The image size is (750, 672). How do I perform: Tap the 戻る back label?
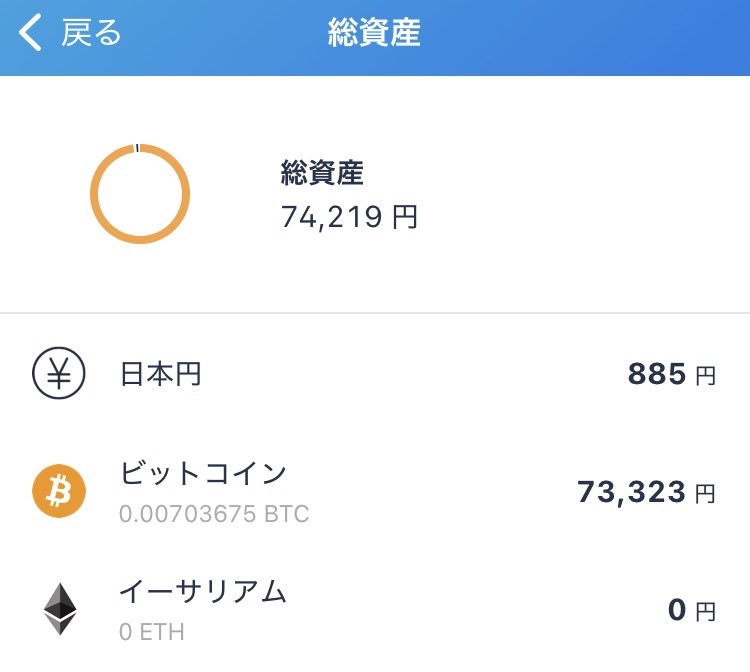91,33
